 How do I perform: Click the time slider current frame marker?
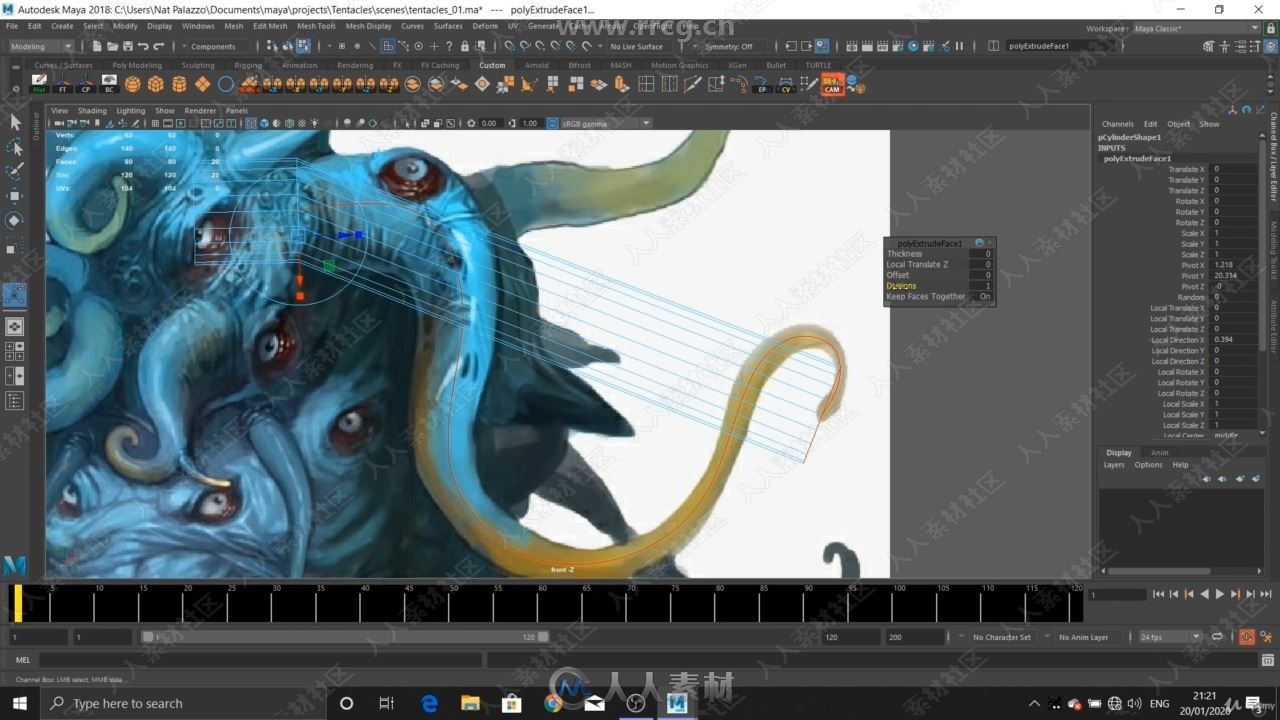click(17, 602)
